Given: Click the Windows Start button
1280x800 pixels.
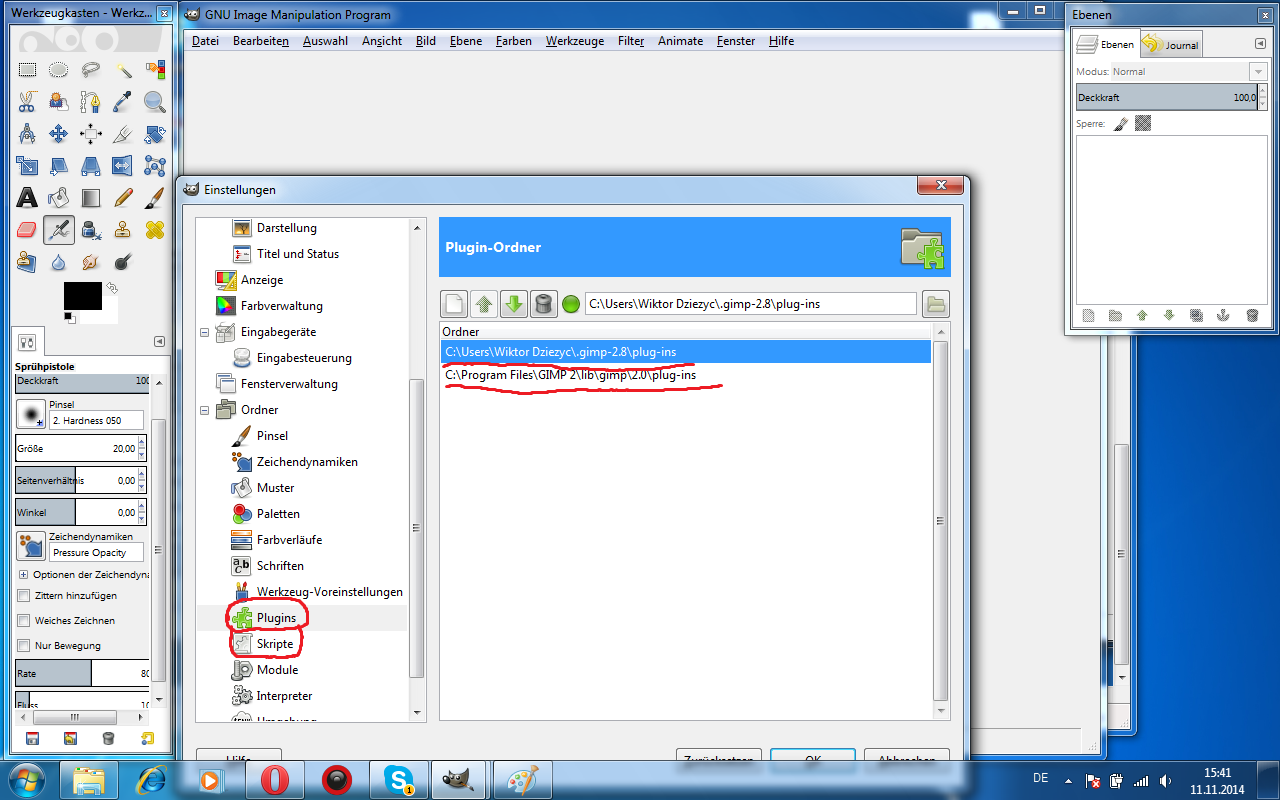Looking at the screenshot, I should coord(25,780).
